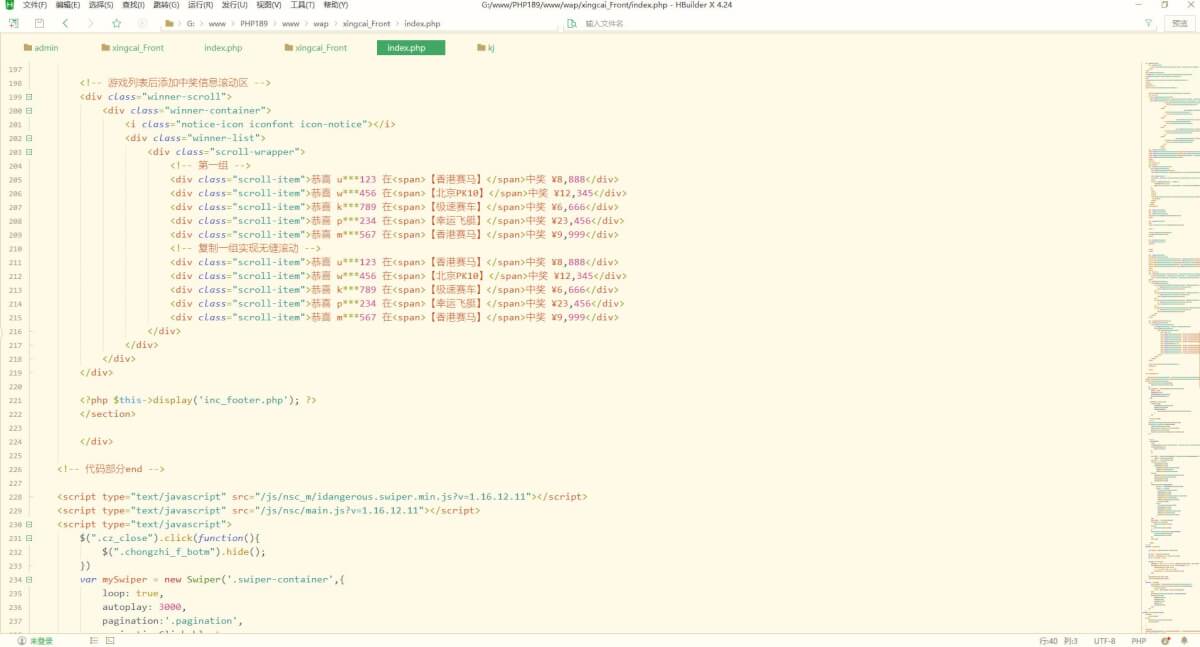Screen dimensions: 1200x647
Task: Click the 未登录 user login icon
Action: click(x=22, y=641)
